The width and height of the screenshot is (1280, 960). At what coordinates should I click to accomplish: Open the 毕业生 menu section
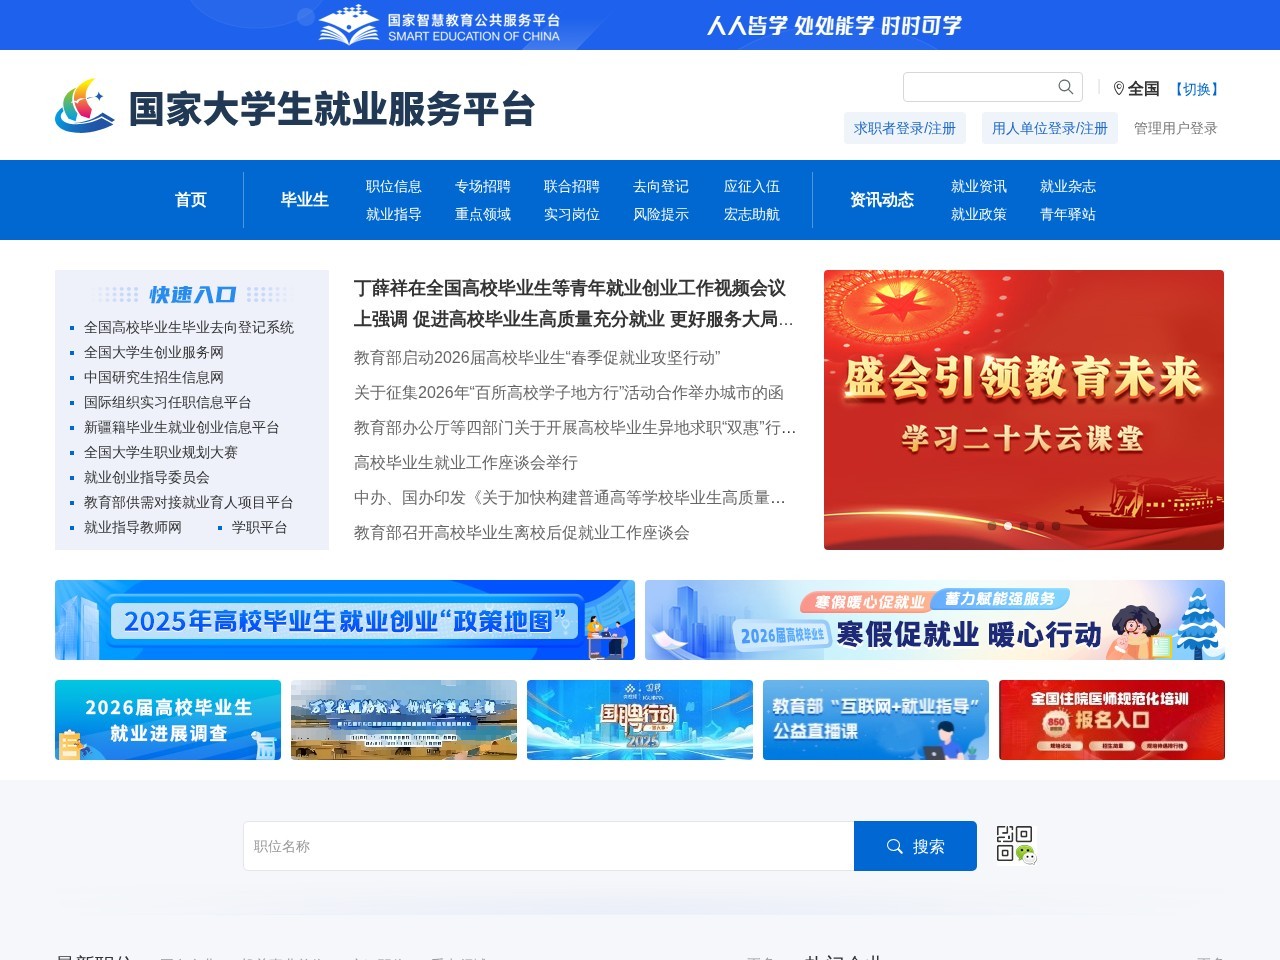(x=304, y=200)
